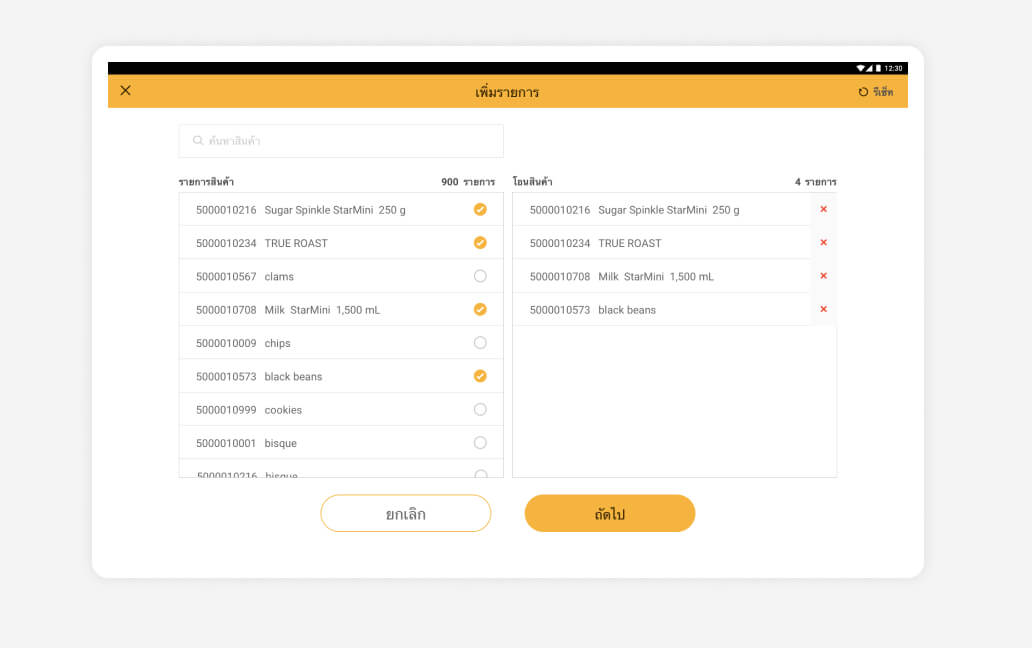
Task: Uncheck TRUE ROAST in product list
Action: pyautogui.click(x=480, y=243)
